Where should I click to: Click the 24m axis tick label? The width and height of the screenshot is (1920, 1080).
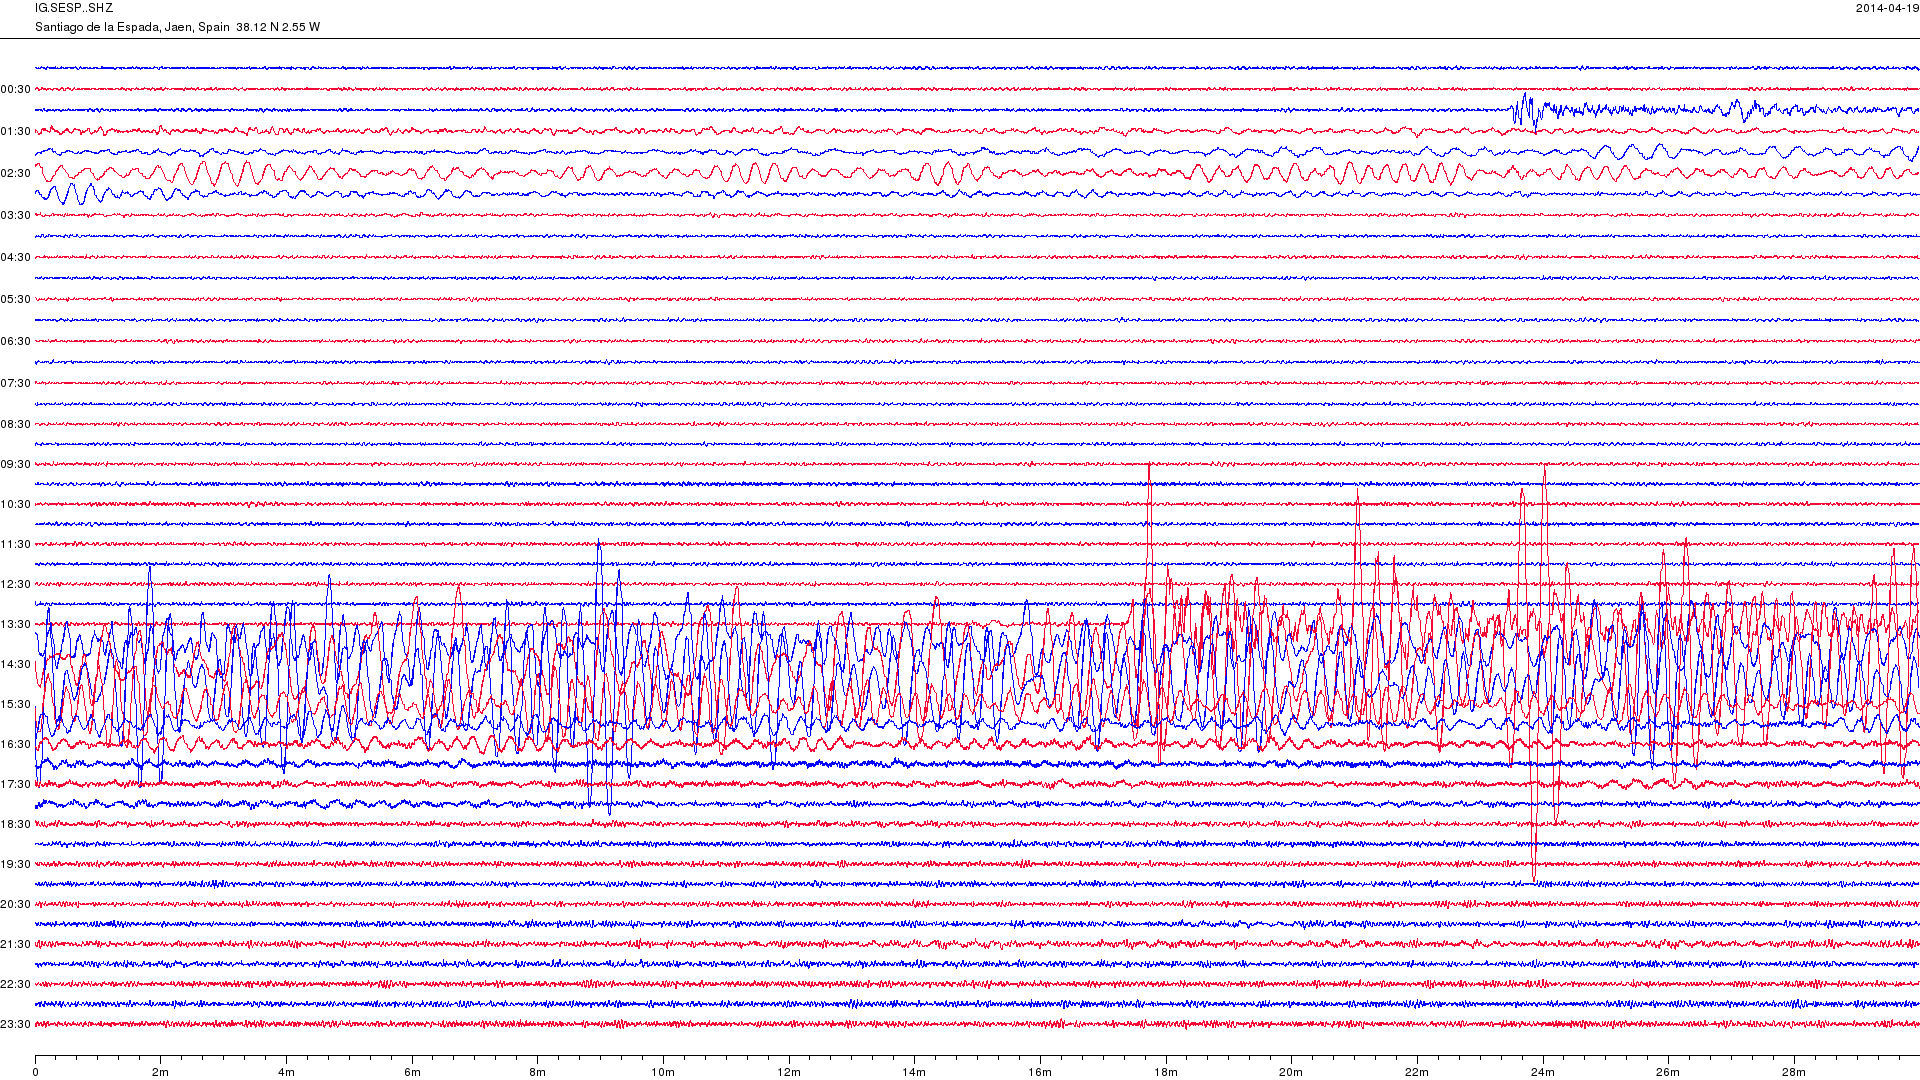click(1543, 1073)
